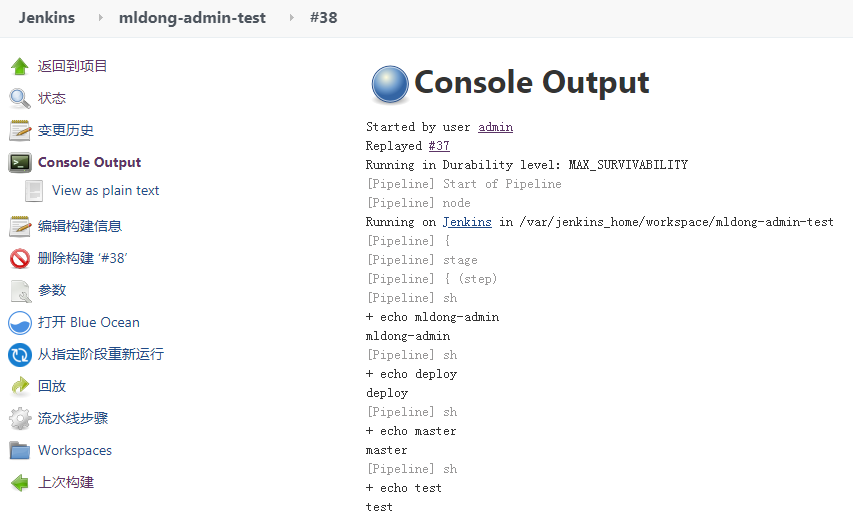Click the restart from stage icon
This screenshot has width=853, height=516.
click(x=19, y=354)
